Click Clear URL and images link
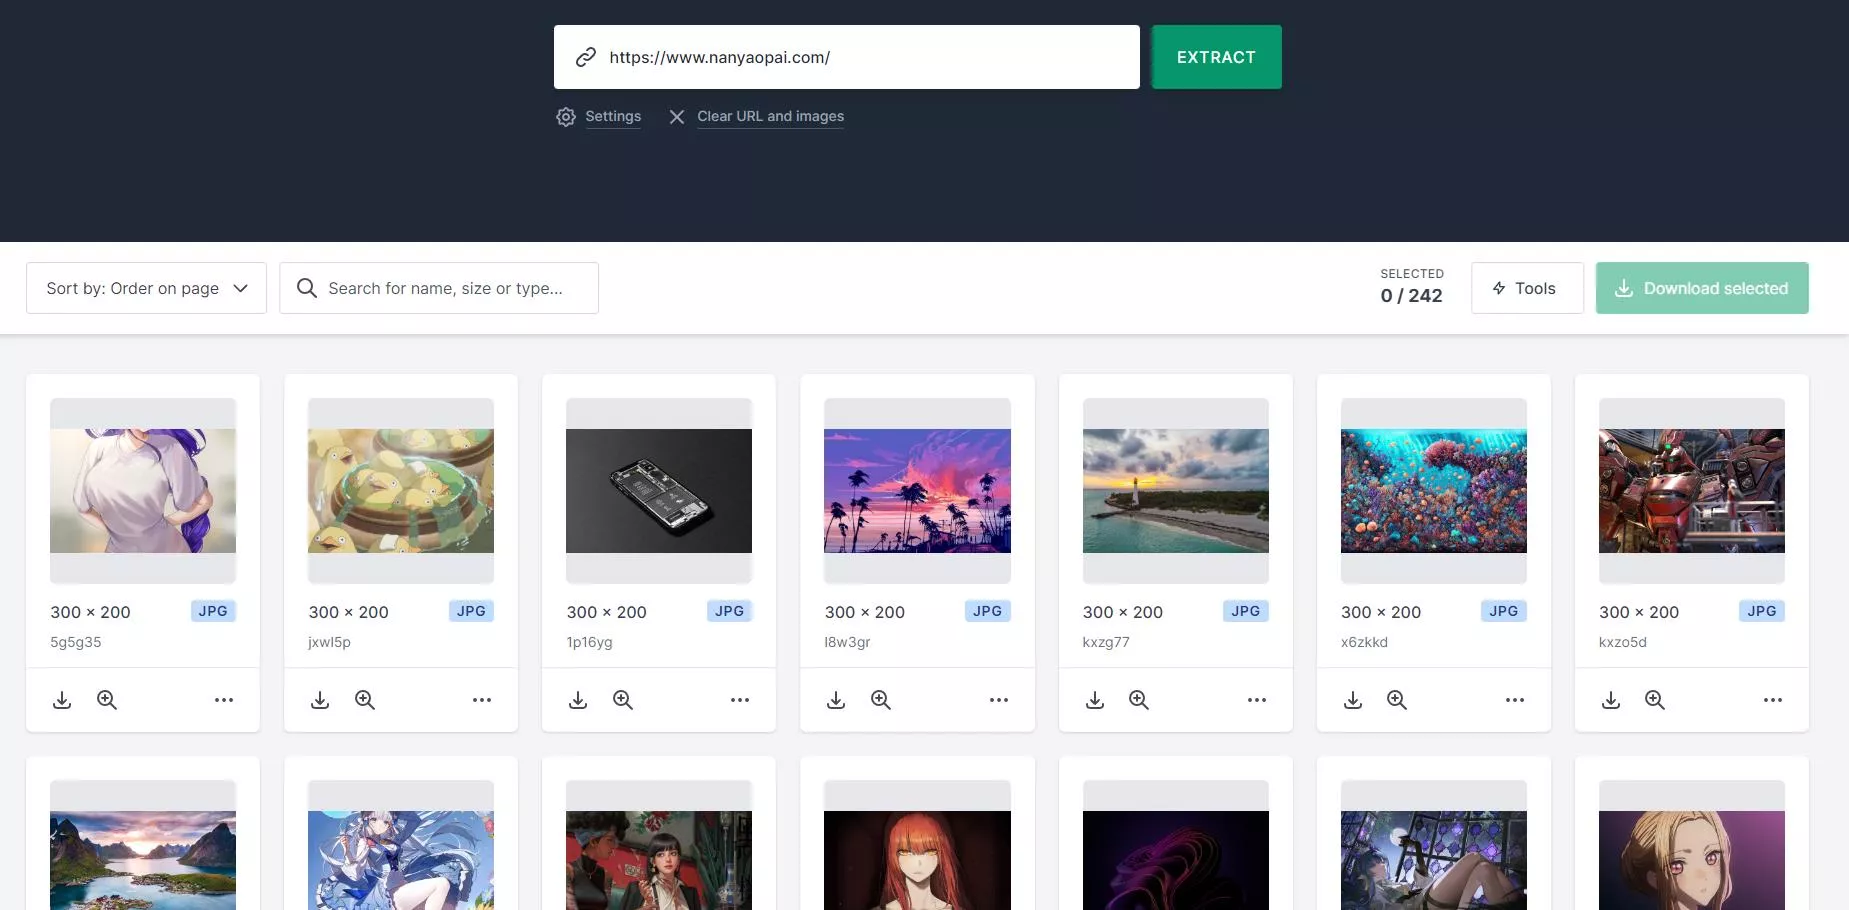The image size is (1849, 910). [770, 116]
